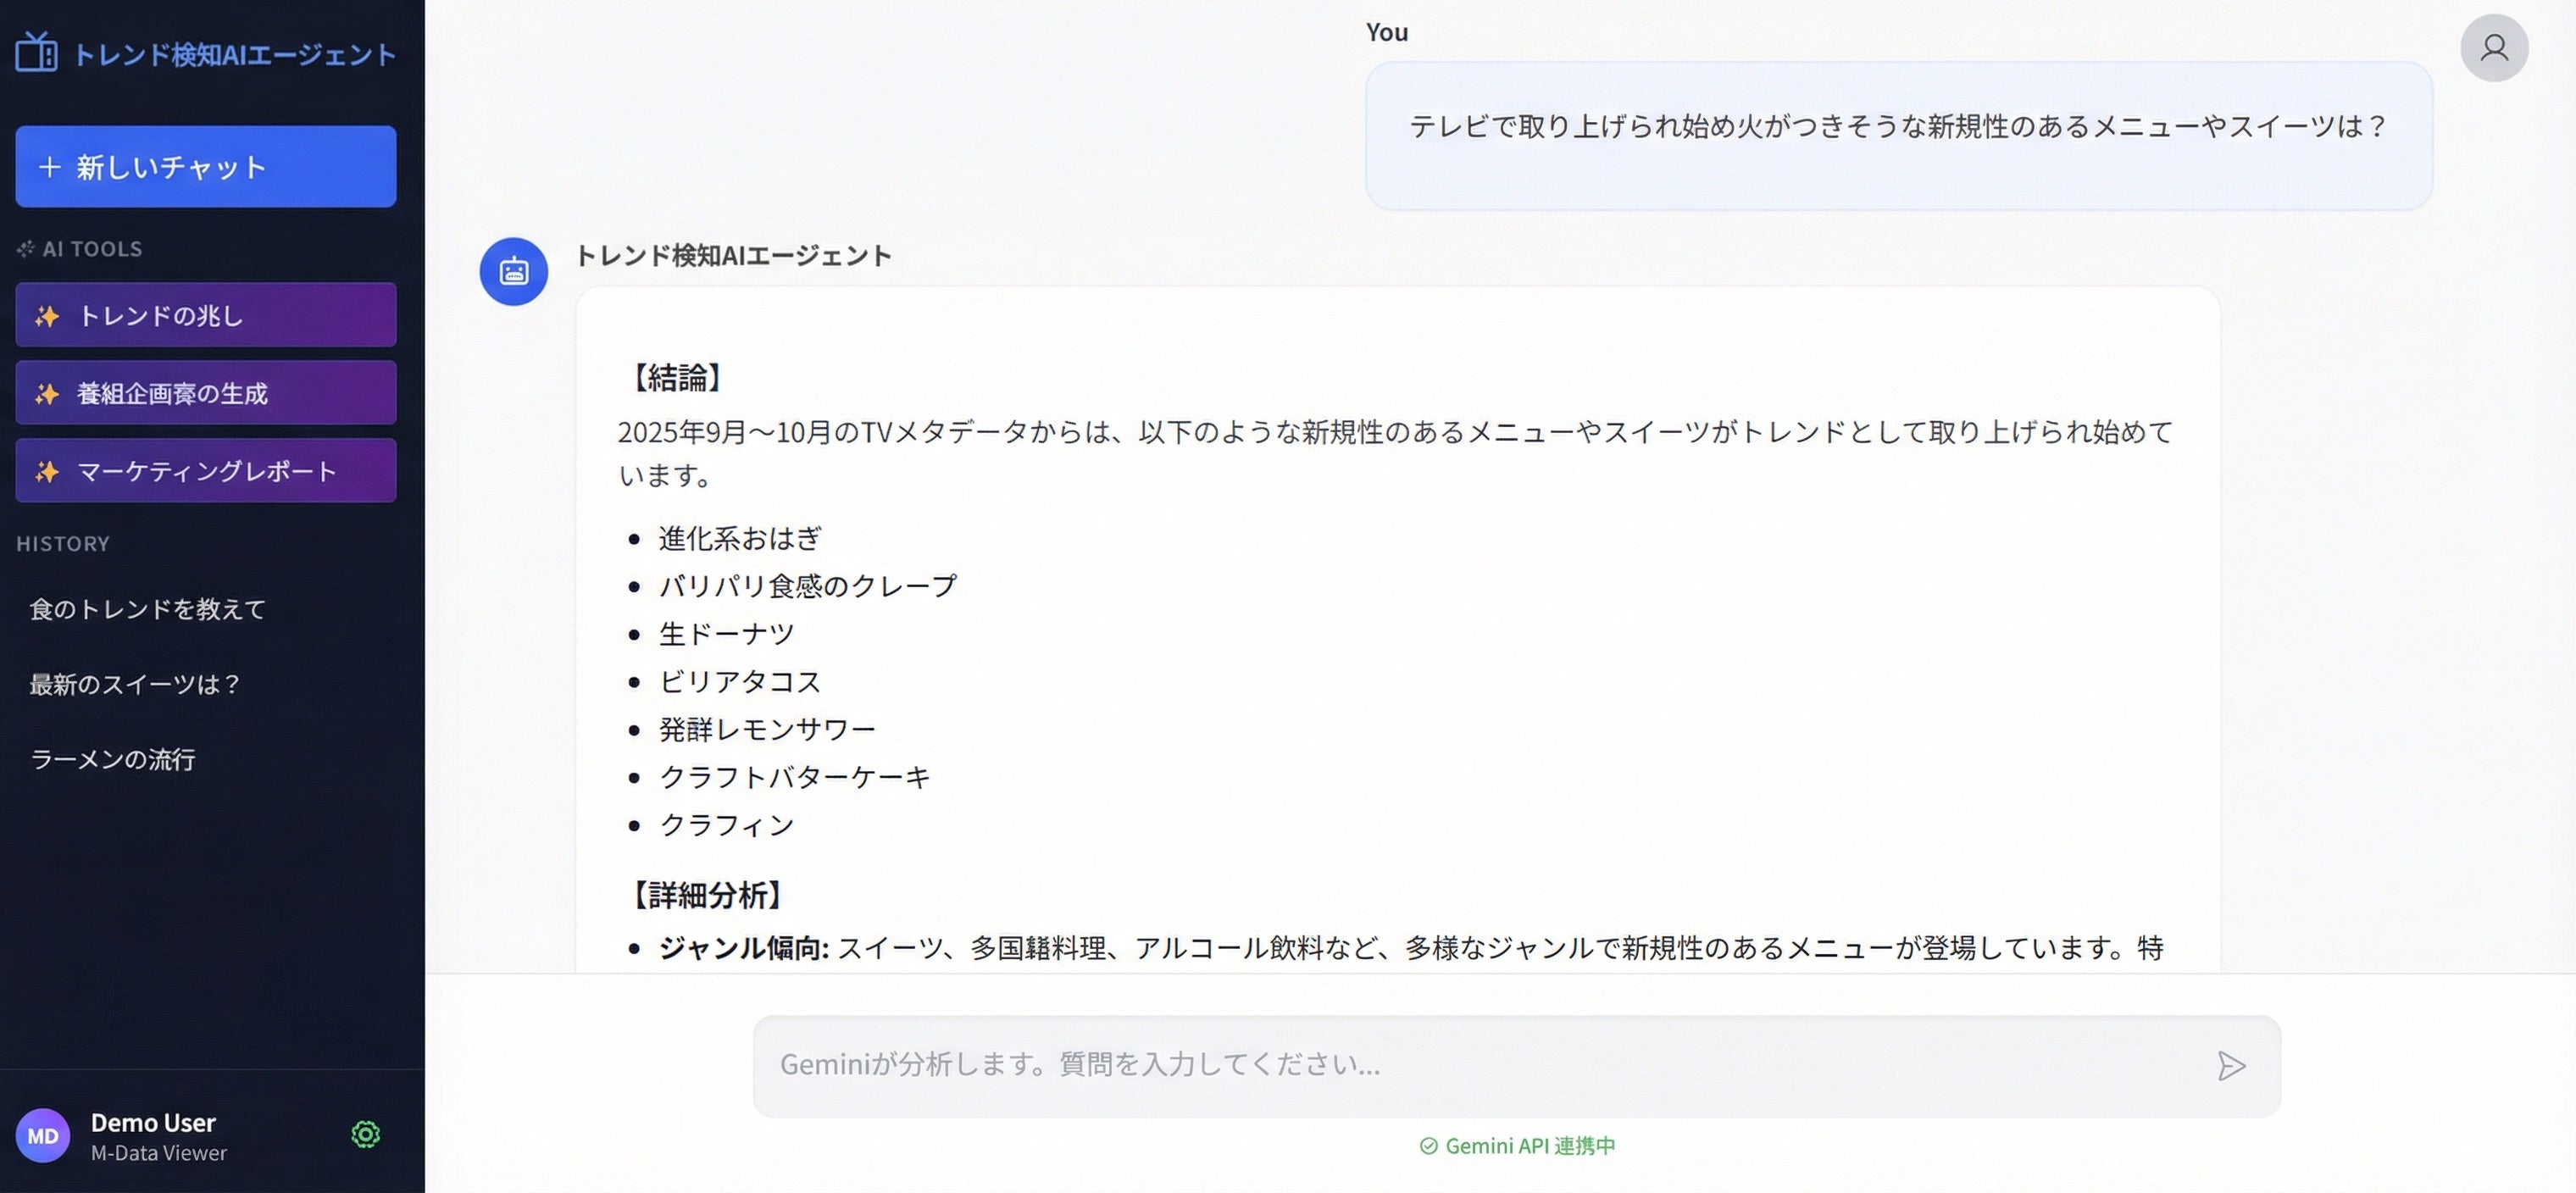Viewport: 2576px width, 1193px height.
Task: Select history item 最新のスイーツは？
Action: pos(135,684)
